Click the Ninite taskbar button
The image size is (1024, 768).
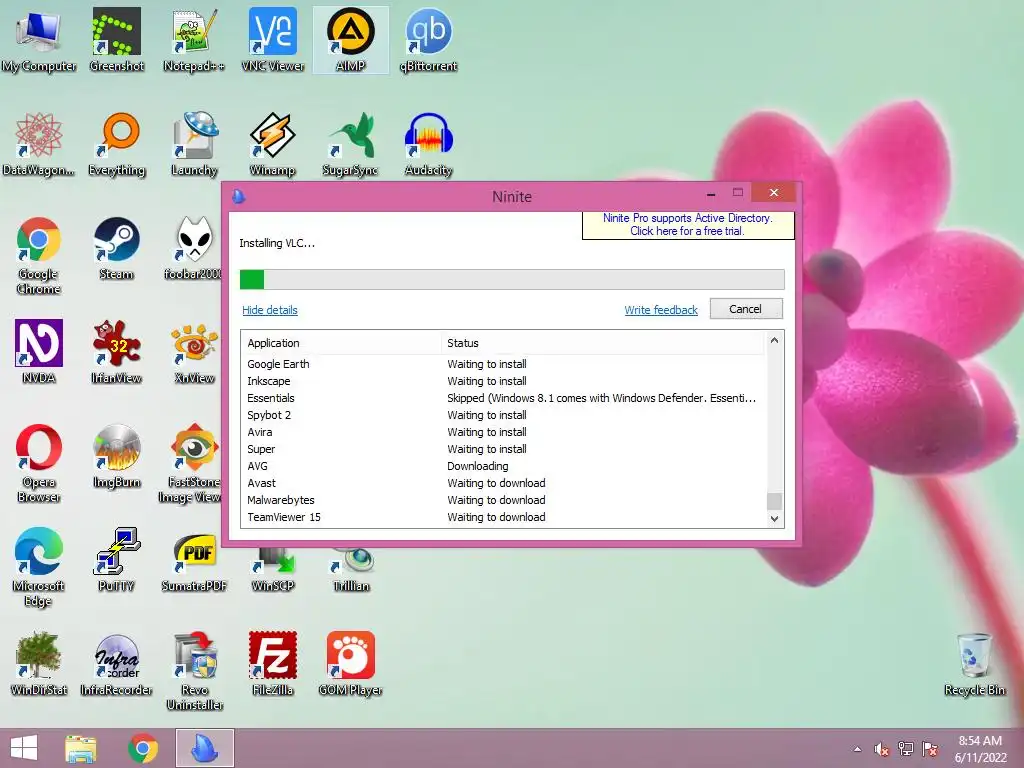(x=204, y=748)
